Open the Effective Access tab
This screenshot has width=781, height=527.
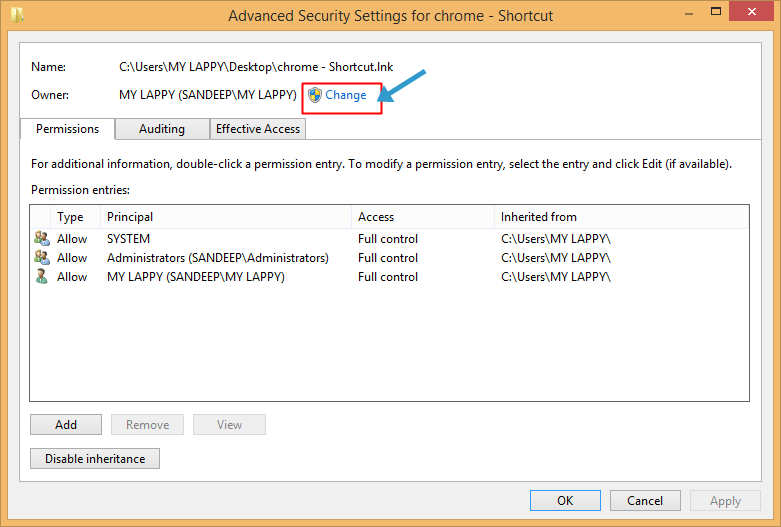tap(258, 129)
